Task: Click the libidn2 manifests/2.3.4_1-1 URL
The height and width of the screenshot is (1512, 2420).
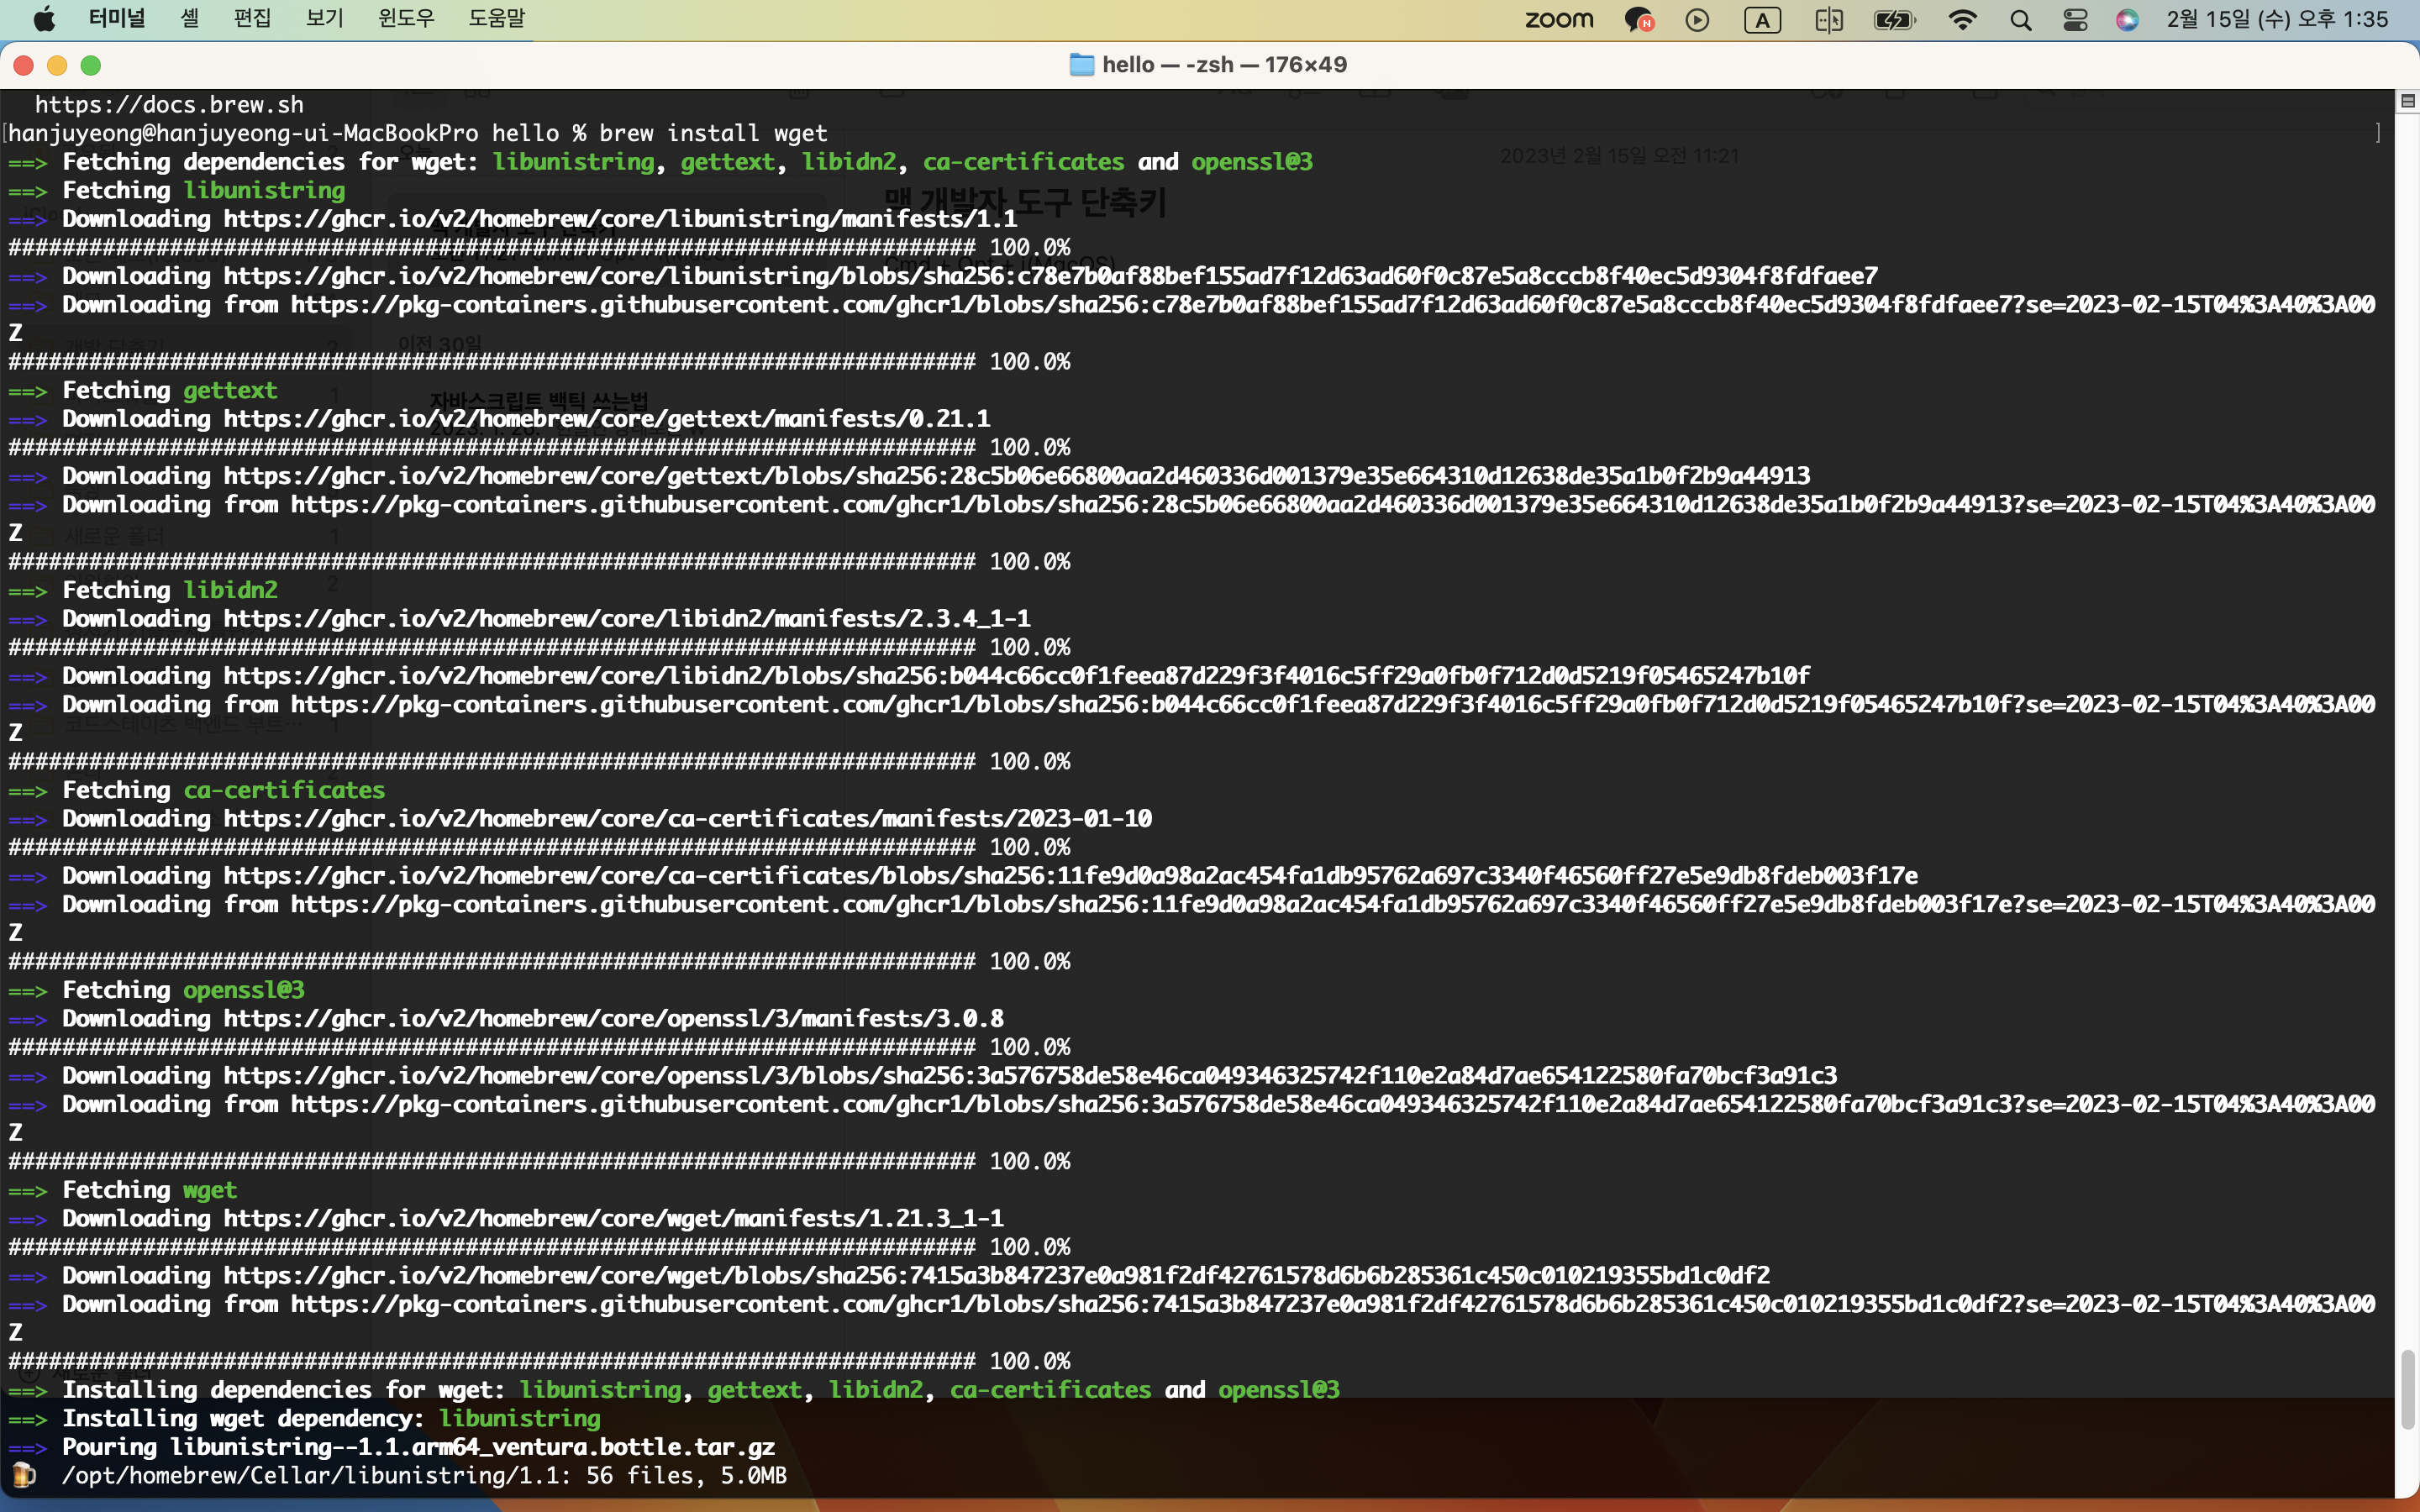Action: point(627,619)
